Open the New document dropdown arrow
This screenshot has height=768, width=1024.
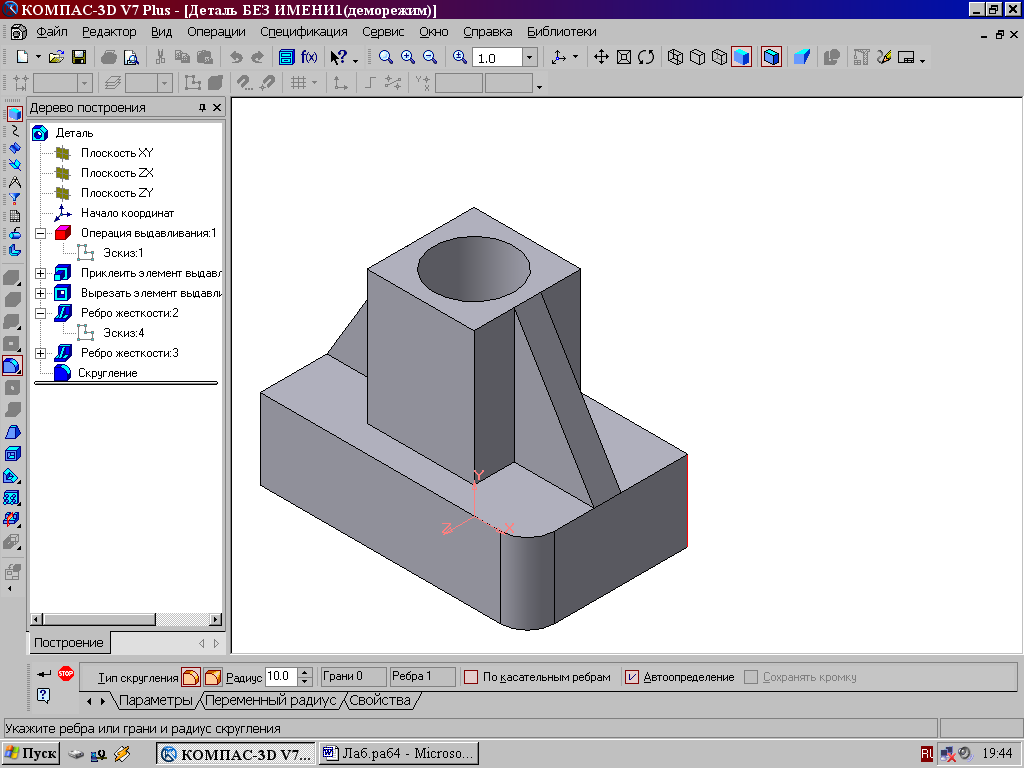coord(38,57)
